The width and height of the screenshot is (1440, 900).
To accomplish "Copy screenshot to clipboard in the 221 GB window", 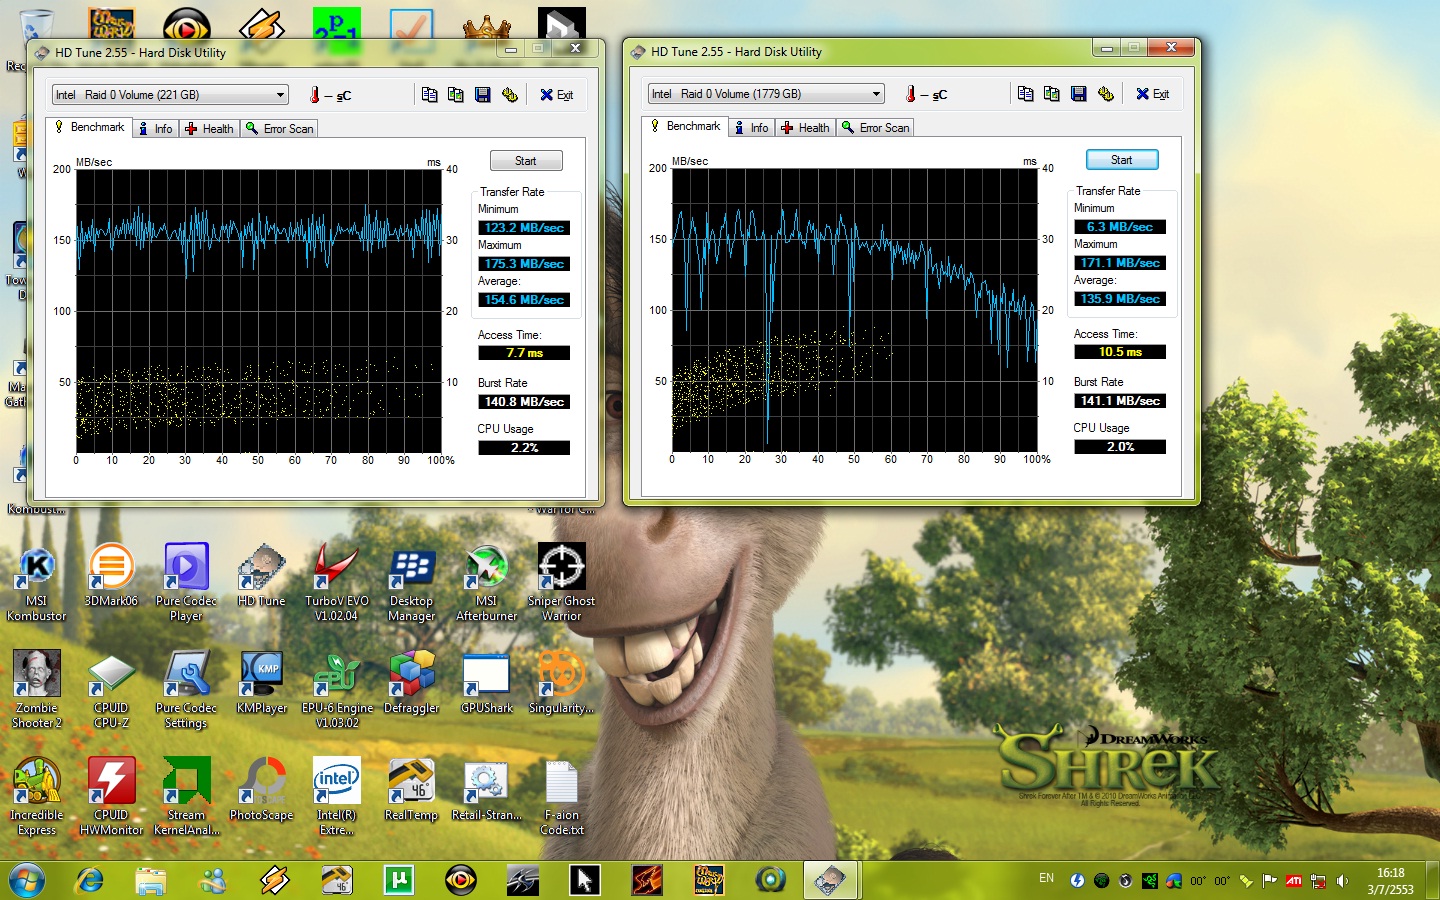I will coord(456,95).
